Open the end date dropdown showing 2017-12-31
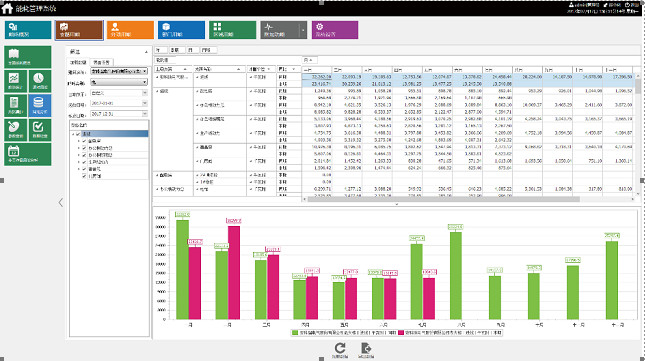Viewport: 645px width, 361px height. coord(118,114)
